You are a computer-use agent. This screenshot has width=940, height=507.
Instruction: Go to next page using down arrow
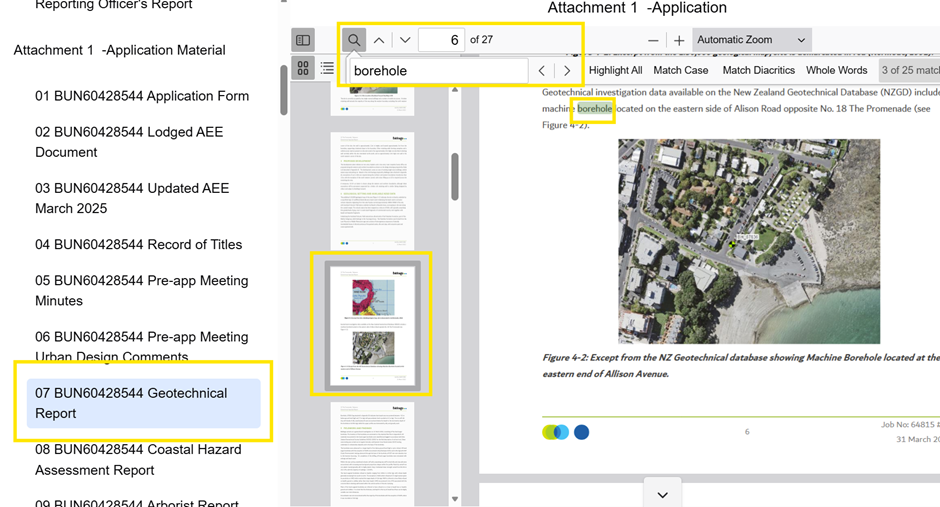[405, 40]
